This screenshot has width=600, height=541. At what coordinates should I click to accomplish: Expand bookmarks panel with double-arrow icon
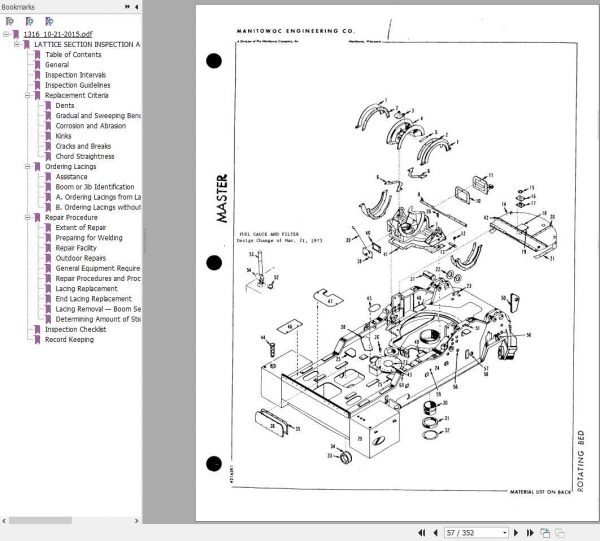tap(127, 7)
